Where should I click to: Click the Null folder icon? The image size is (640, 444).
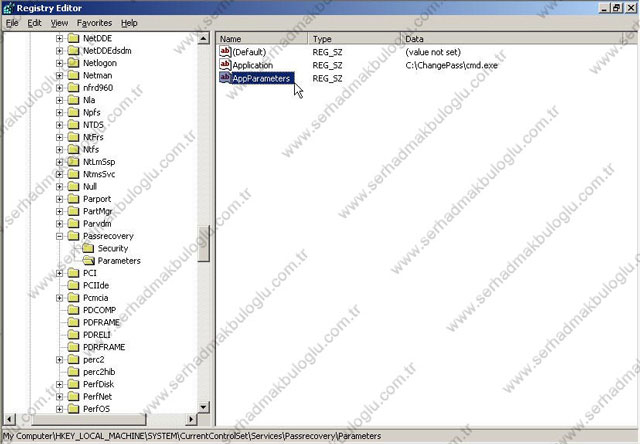coord(73,186)
